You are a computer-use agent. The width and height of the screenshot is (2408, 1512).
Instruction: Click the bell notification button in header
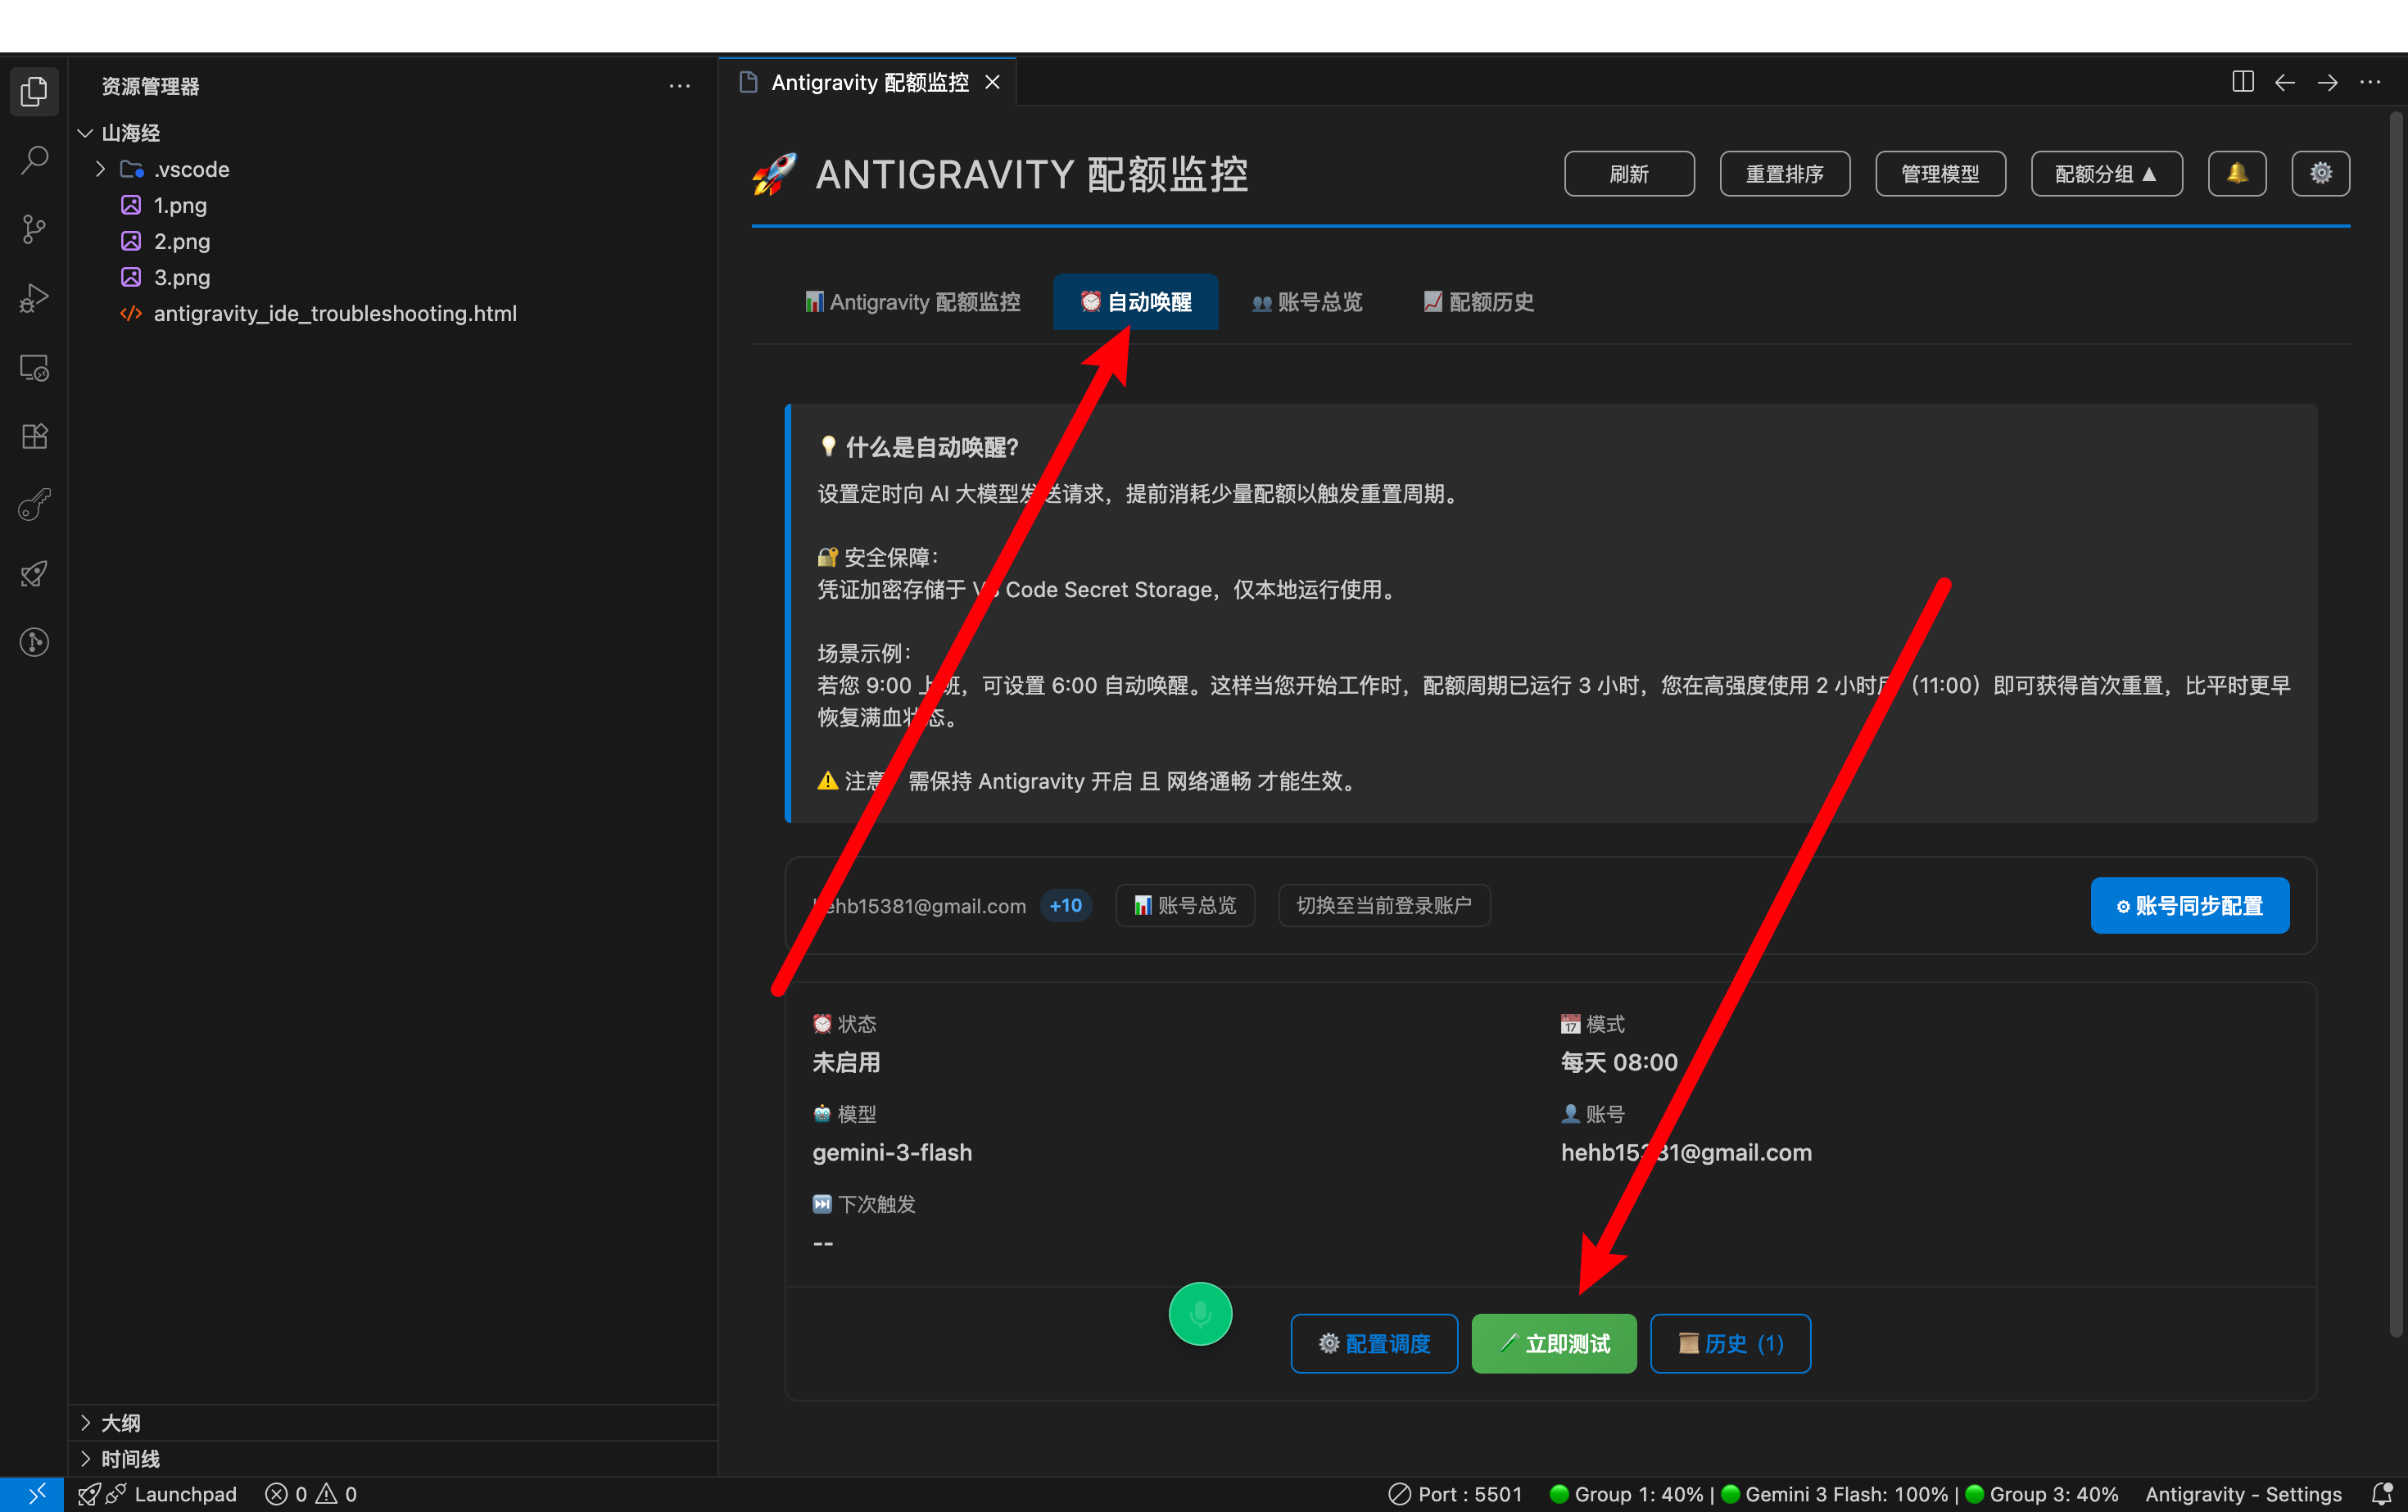pyautogui.click(x=2236, y=174)
